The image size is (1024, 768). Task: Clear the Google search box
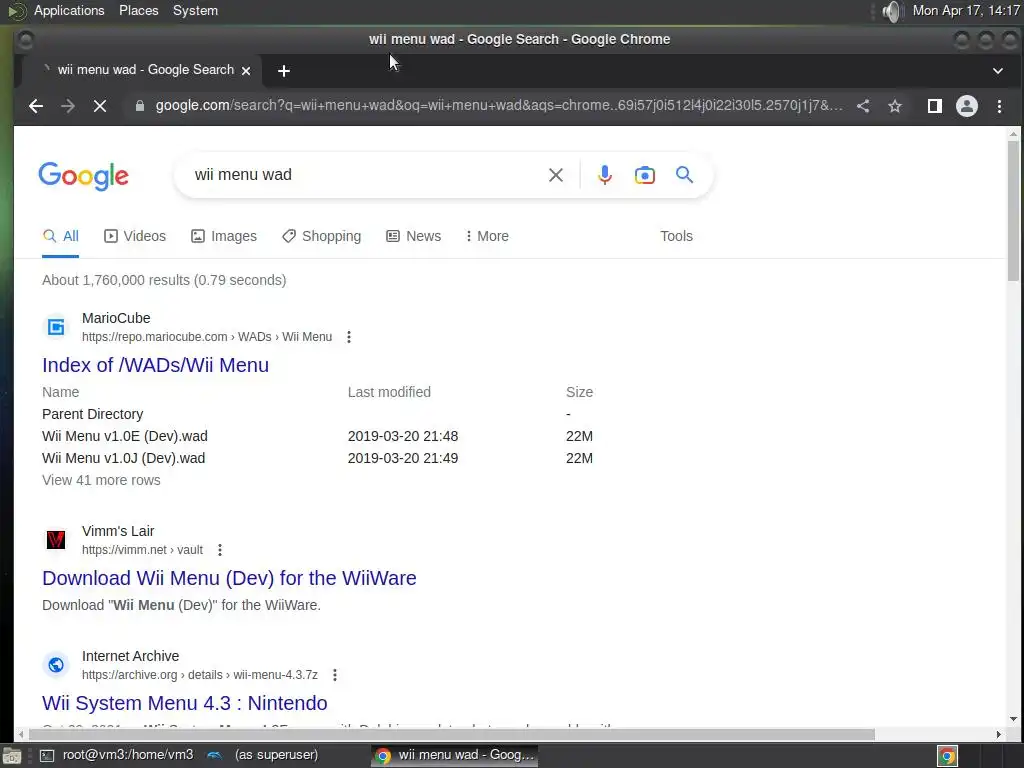click(556, 175)
